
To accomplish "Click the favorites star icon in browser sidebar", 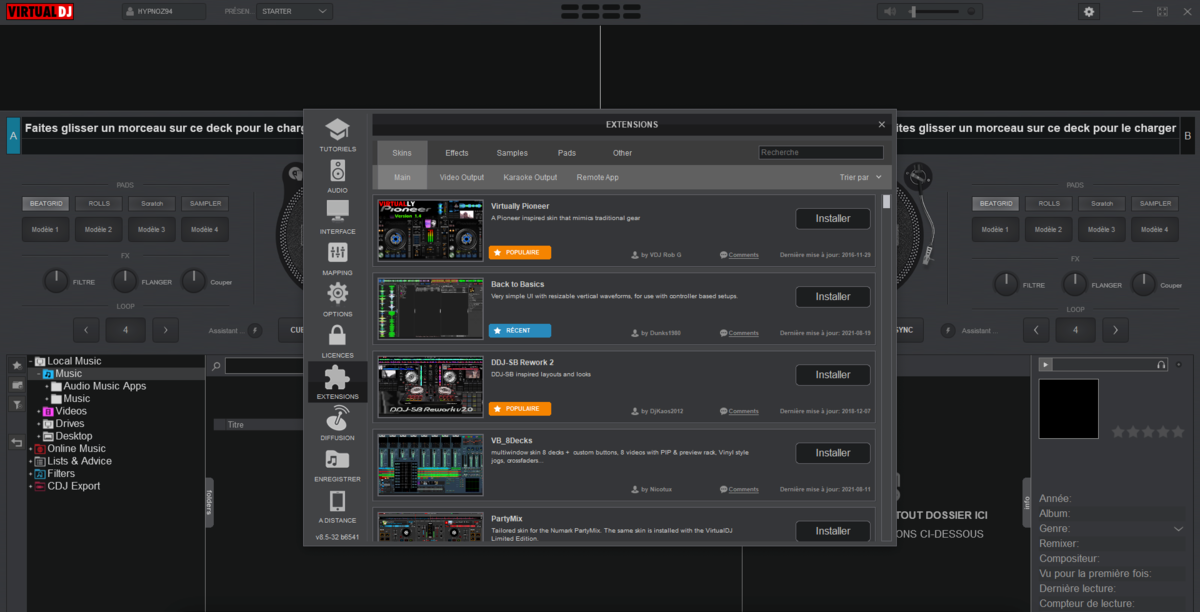I will [16, 365].
